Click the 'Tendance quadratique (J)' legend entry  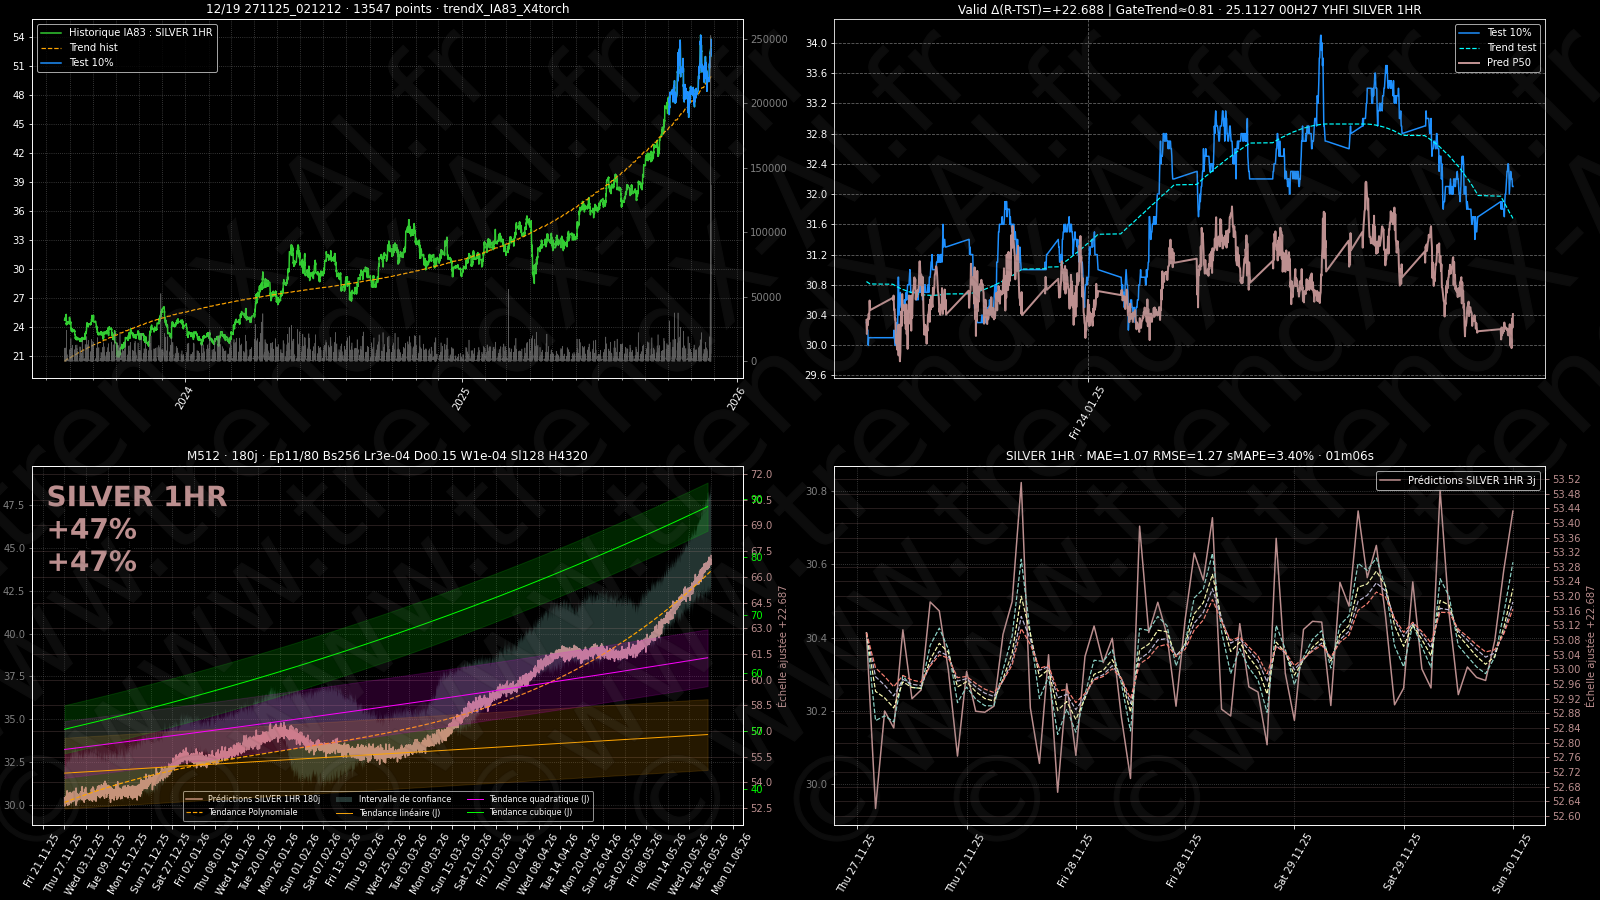tap(539, 800)
